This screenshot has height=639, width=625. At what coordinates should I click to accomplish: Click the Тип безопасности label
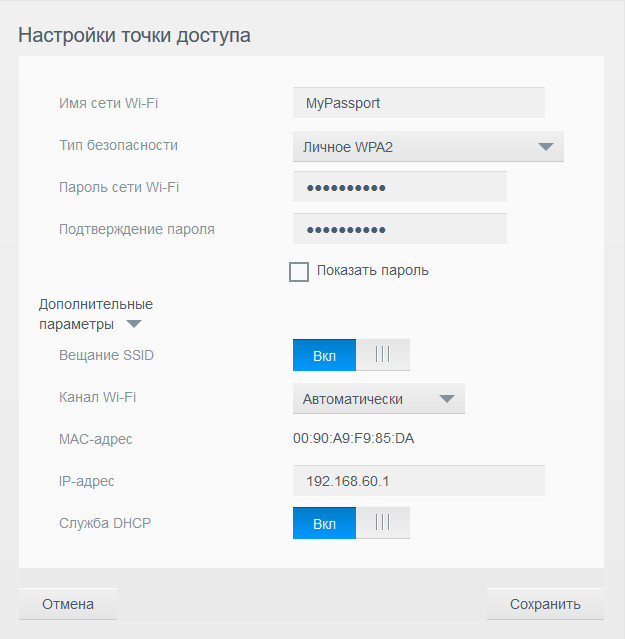pyautogui.click(x=118, y=145)
